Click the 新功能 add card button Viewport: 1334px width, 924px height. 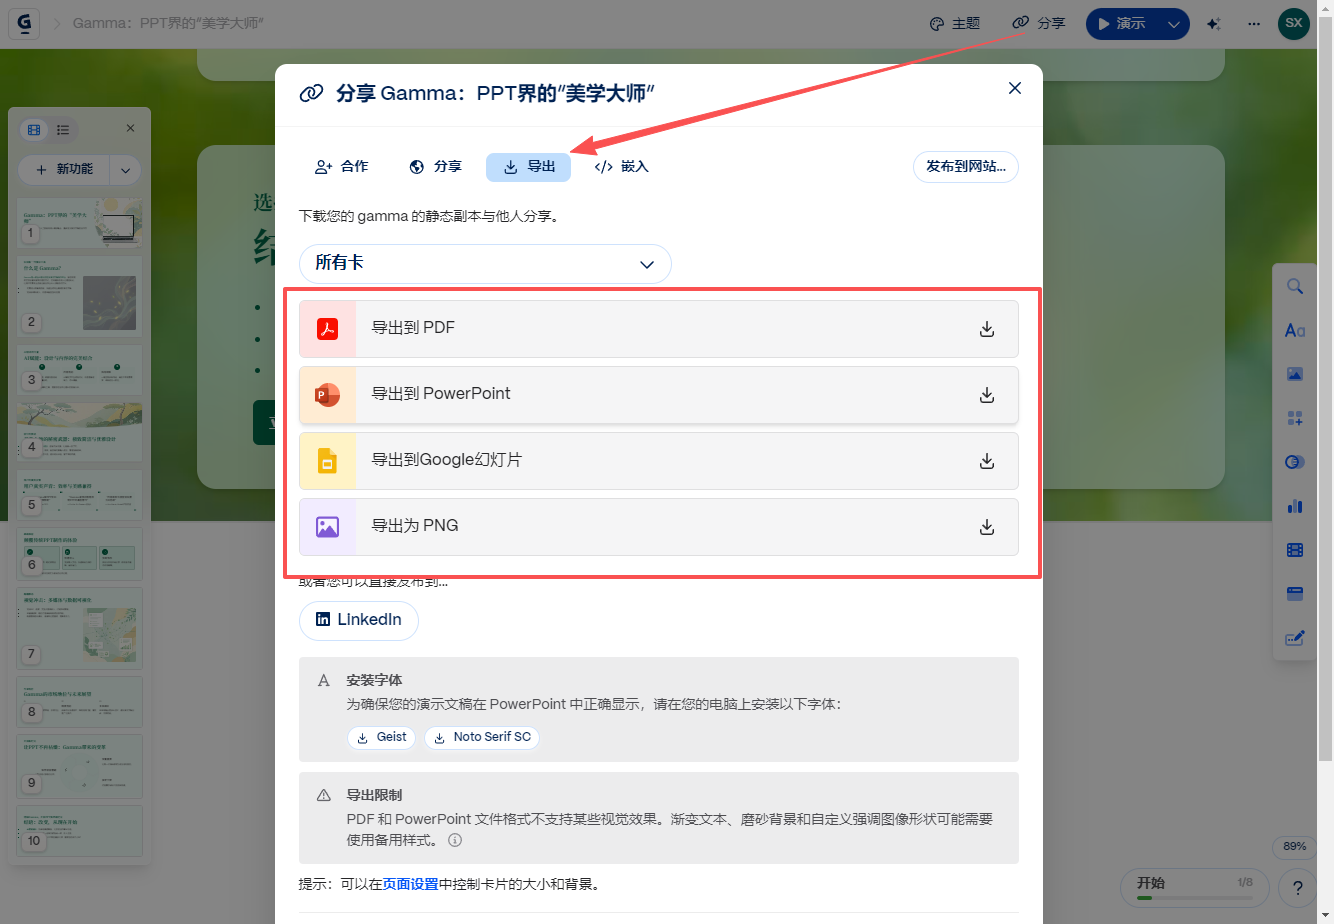(64, 170)
